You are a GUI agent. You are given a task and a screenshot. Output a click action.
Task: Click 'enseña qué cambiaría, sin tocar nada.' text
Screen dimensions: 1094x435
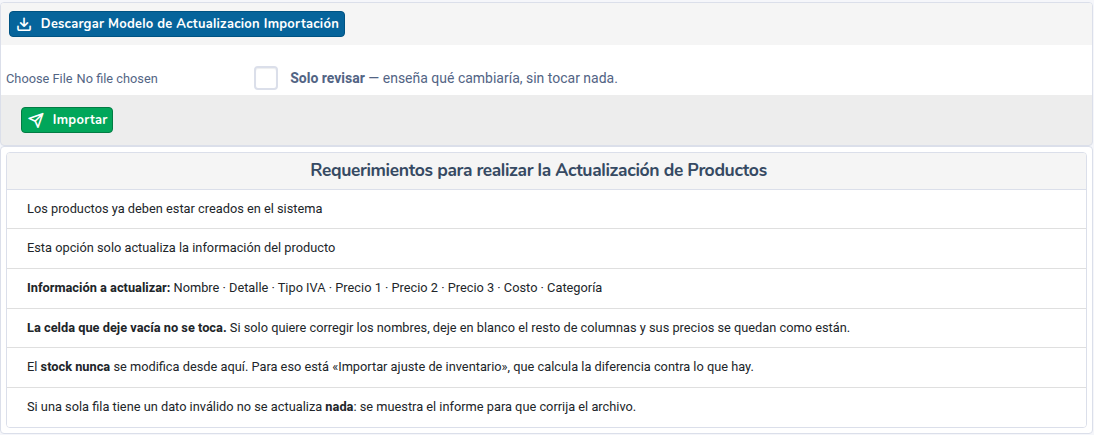(x=500, y=78)
